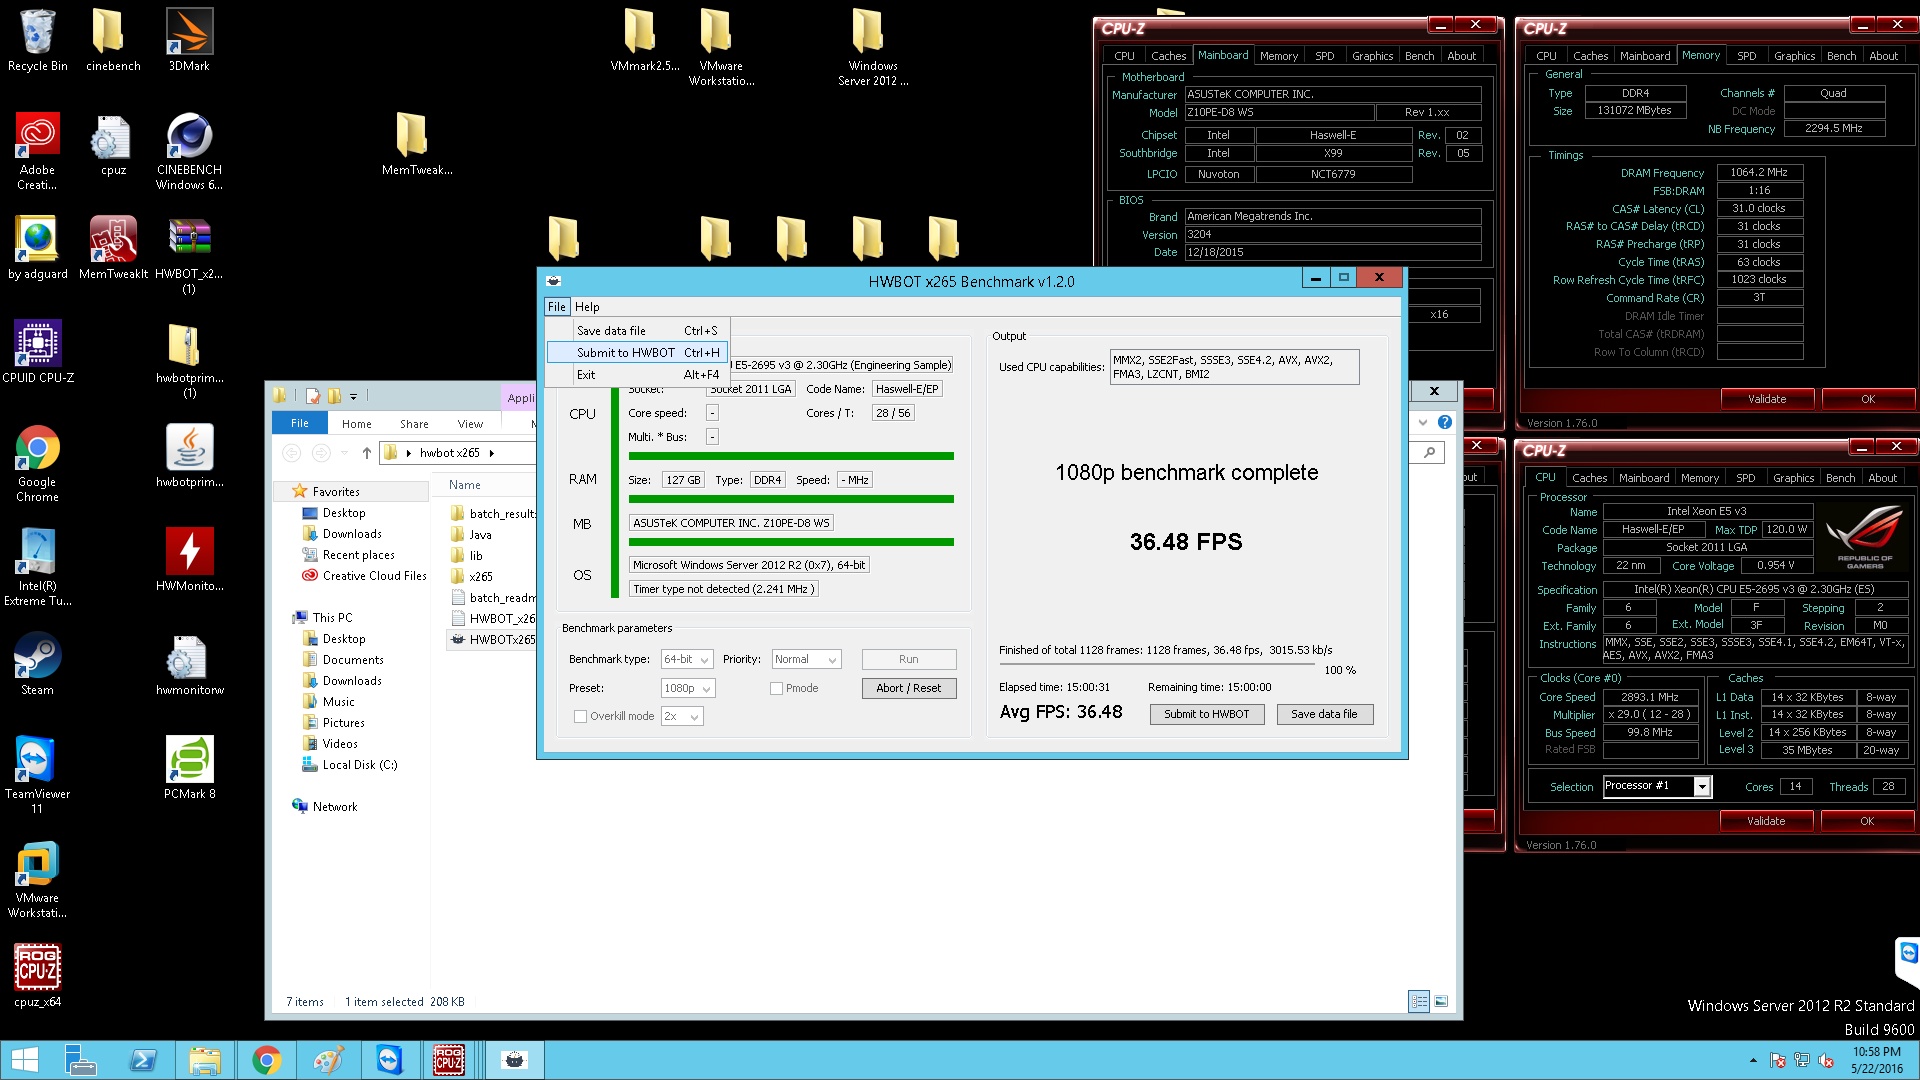Open Memory tab in top-left CPU-Z

1278,56
